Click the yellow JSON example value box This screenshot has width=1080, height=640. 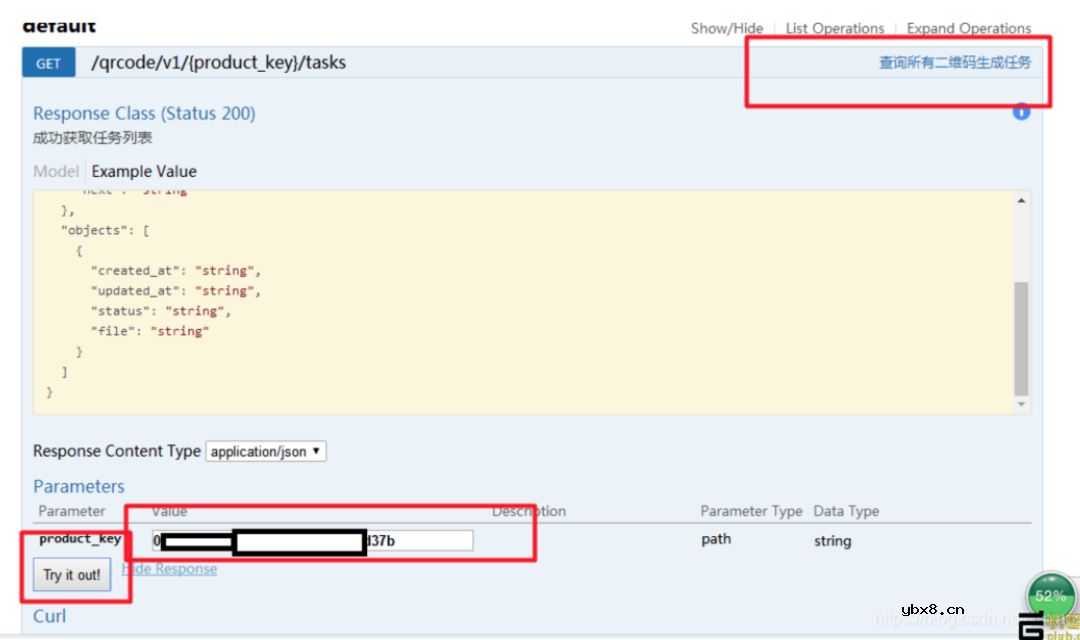pos(500,300)
